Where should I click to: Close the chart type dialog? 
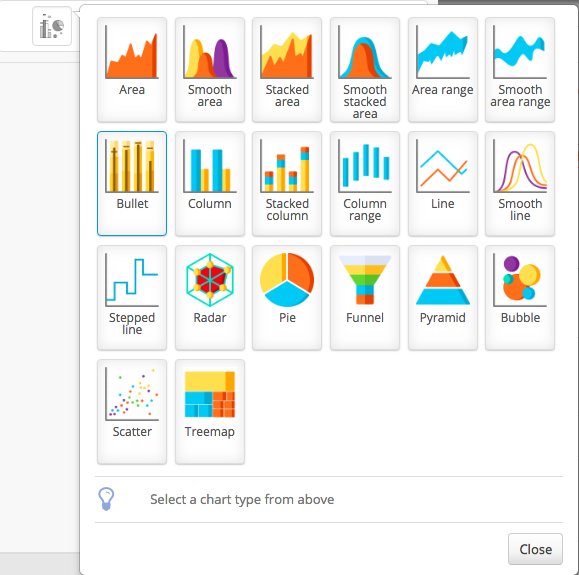(535, 549)
